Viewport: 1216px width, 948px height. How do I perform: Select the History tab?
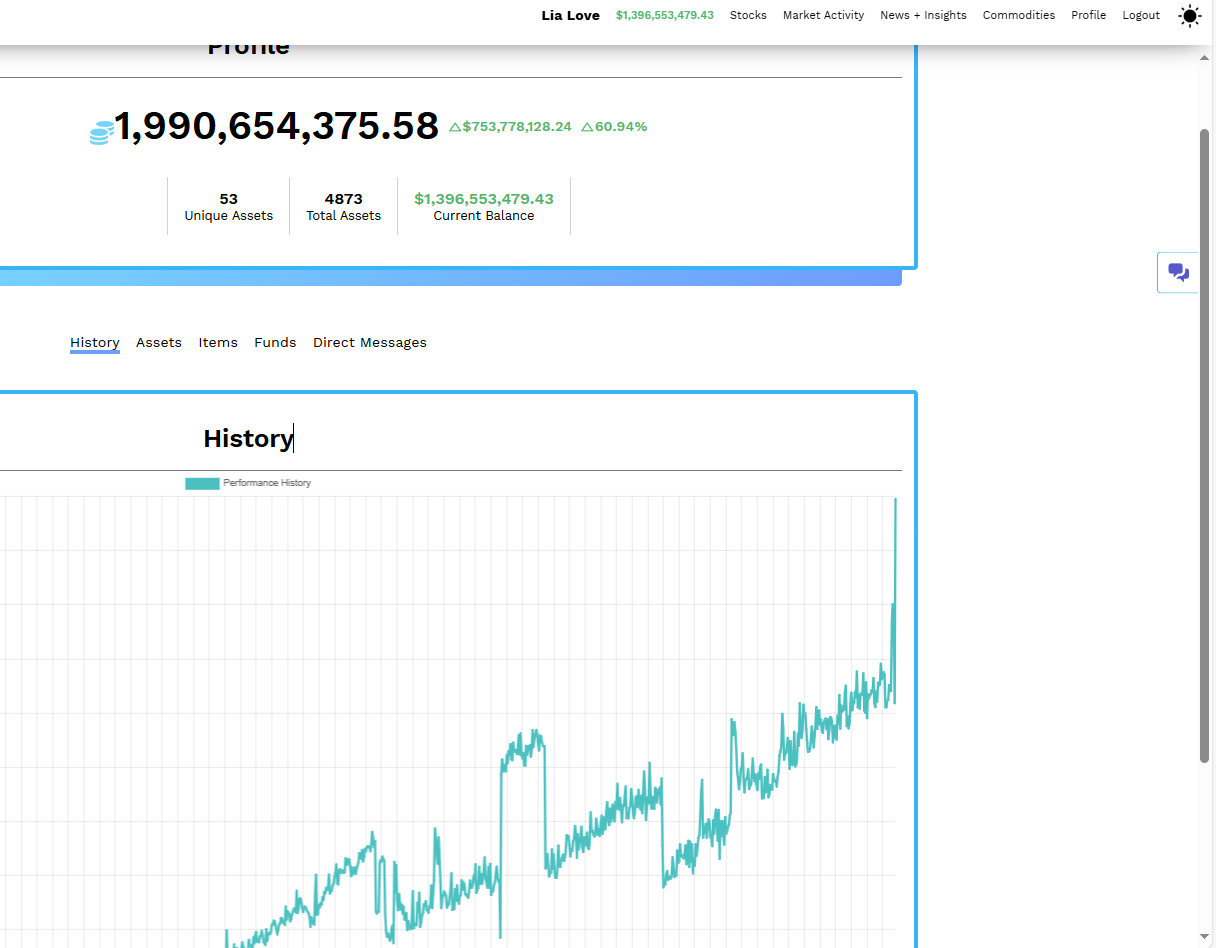95,342
